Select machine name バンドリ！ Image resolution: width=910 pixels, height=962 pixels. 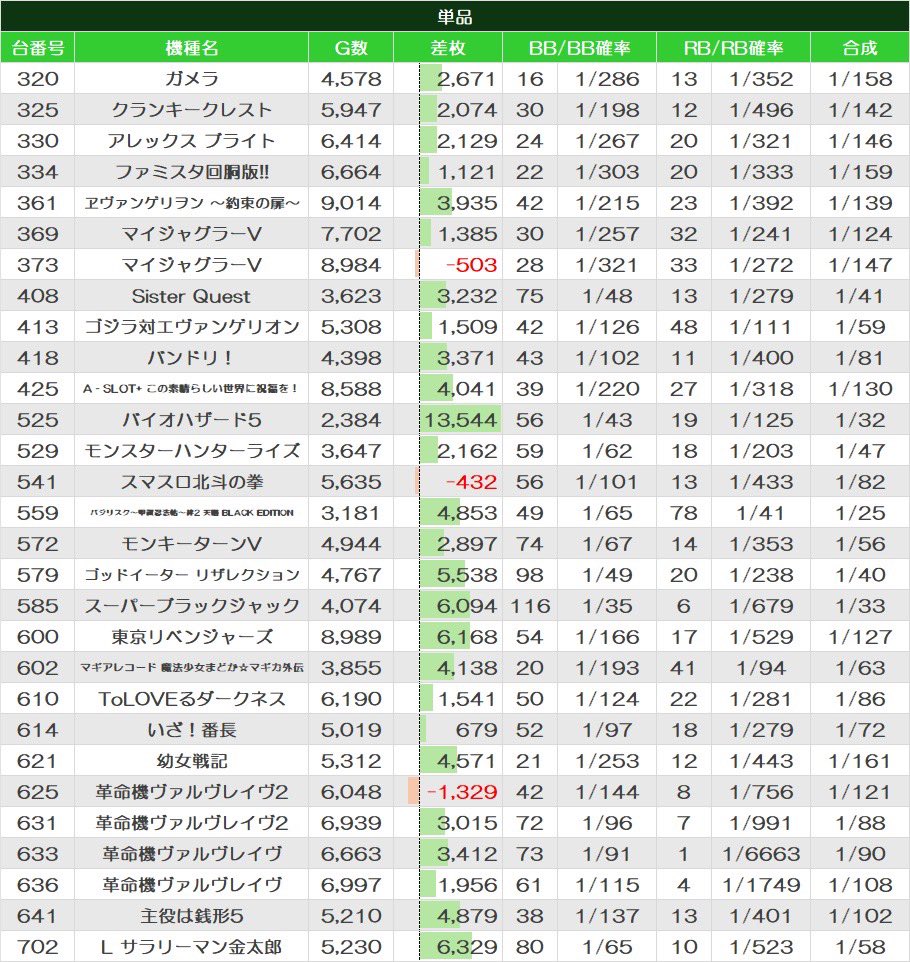click(191, 358)
